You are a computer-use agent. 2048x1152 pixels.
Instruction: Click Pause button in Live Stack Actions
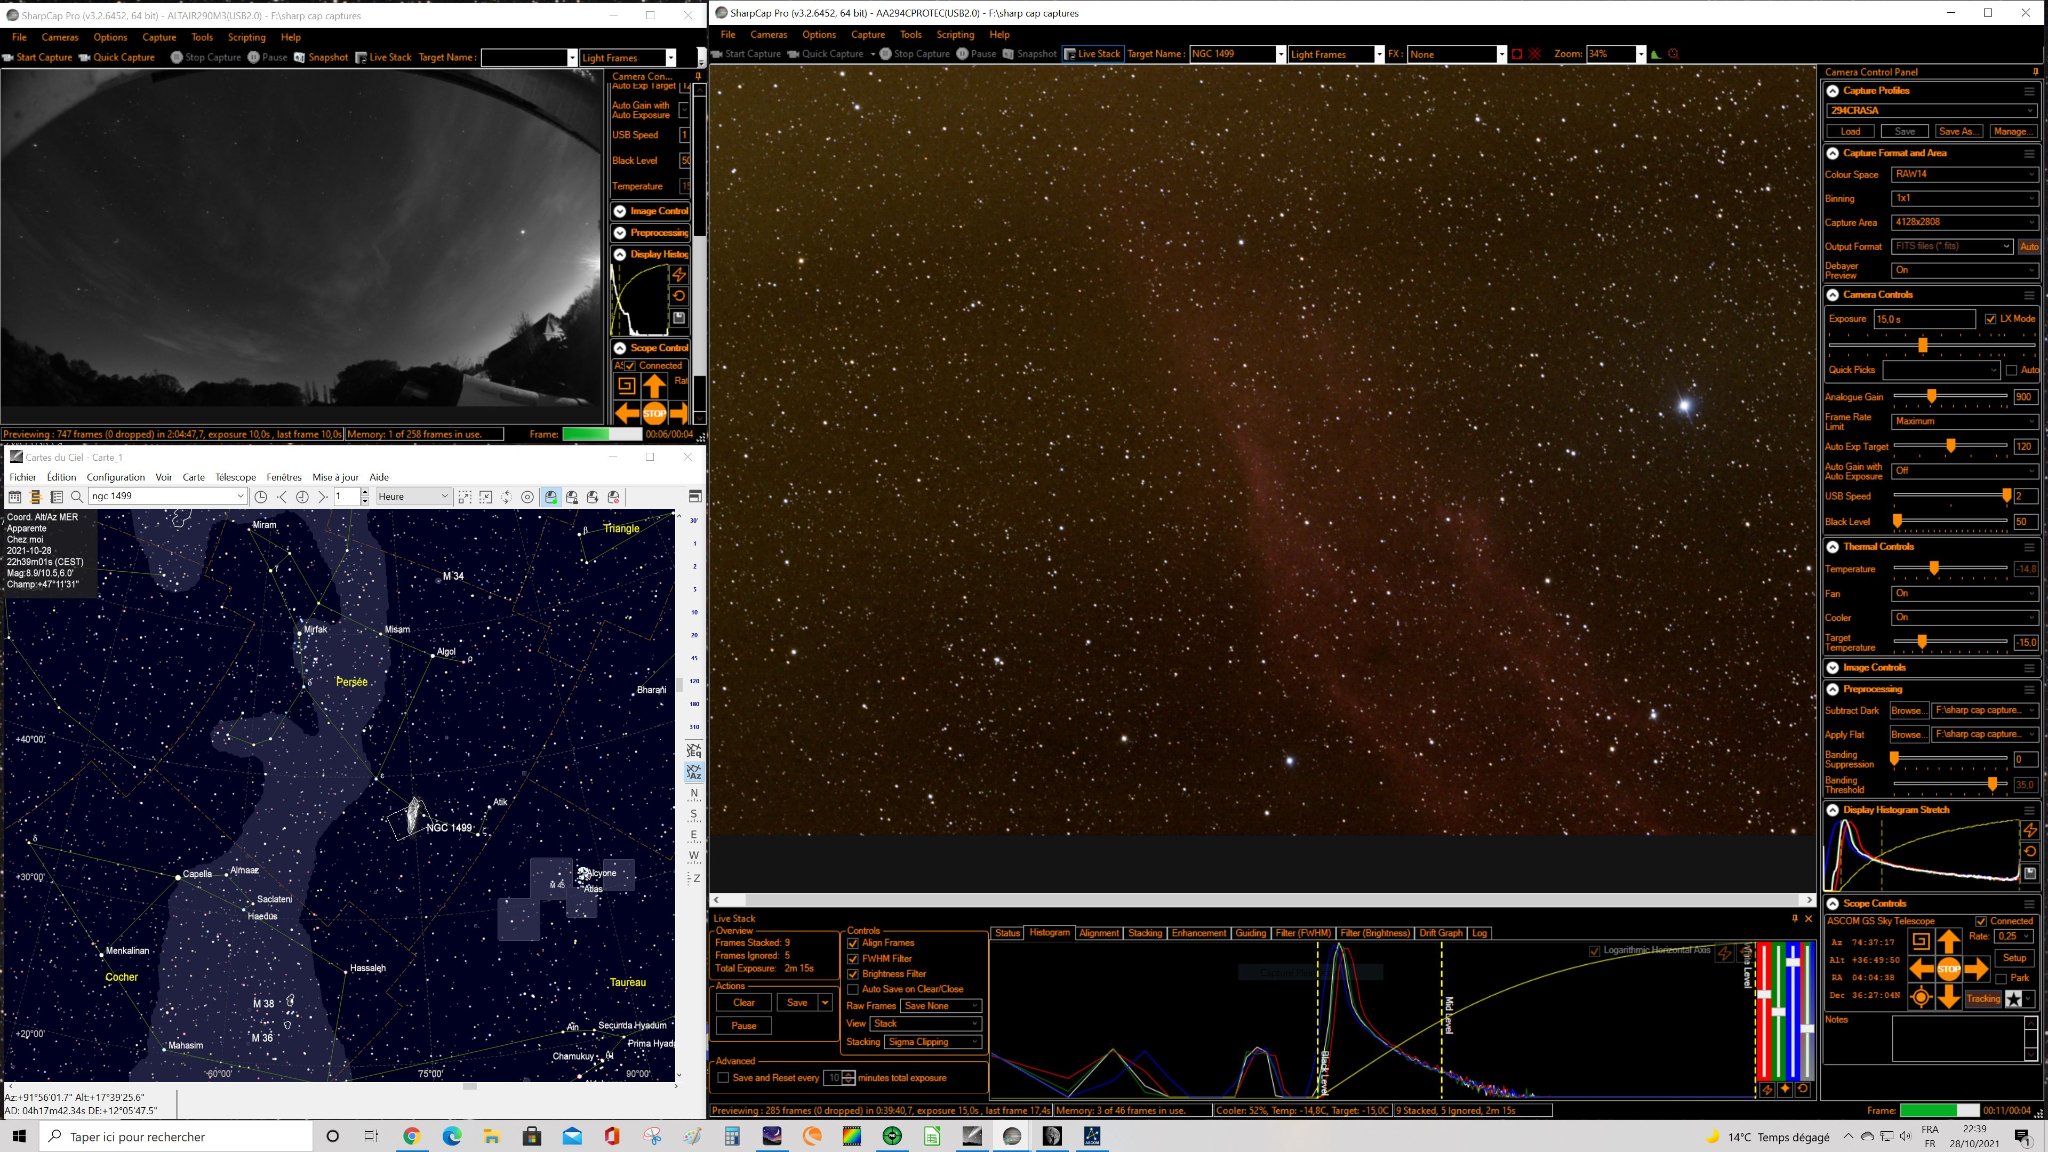[744, 1026]
